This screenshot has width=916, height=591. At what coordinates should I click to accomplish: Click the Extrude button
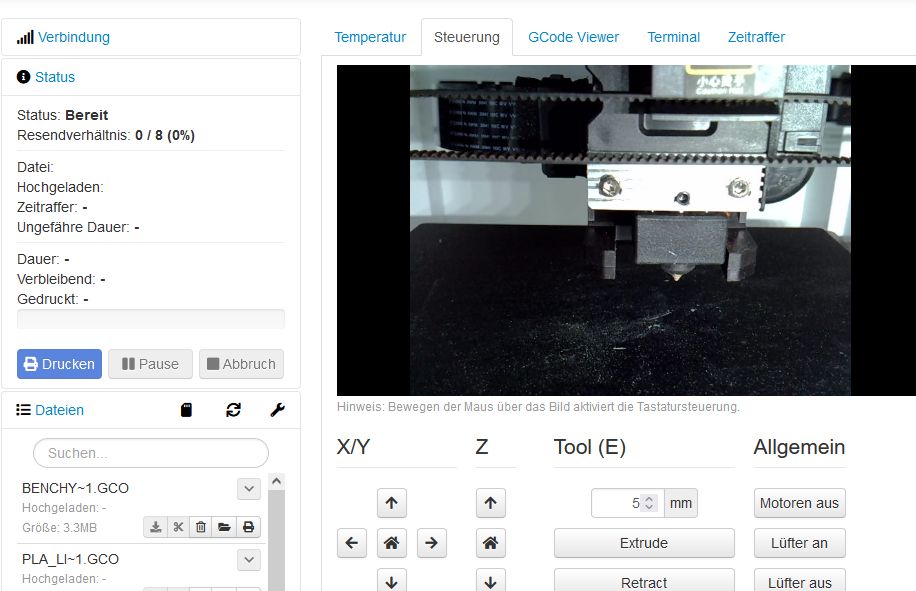644,543
